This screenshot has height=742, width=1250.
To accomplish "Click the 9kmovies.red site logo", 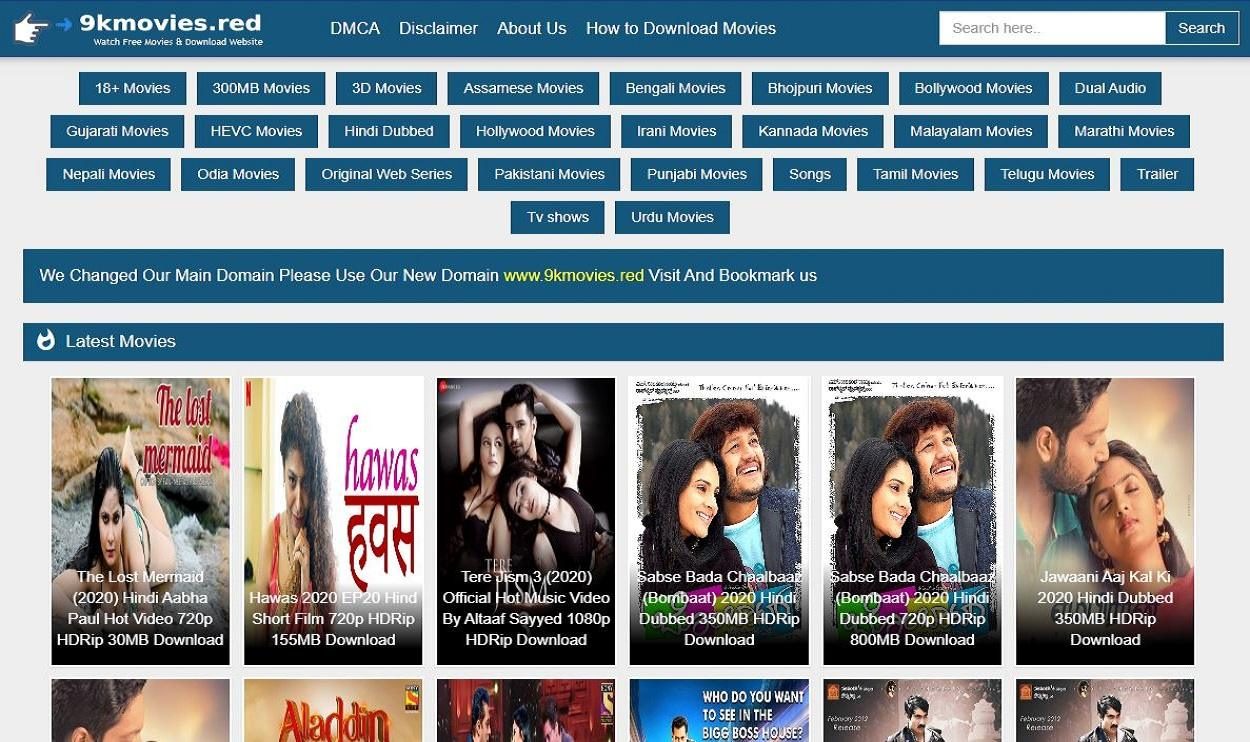I will point(139,28).
